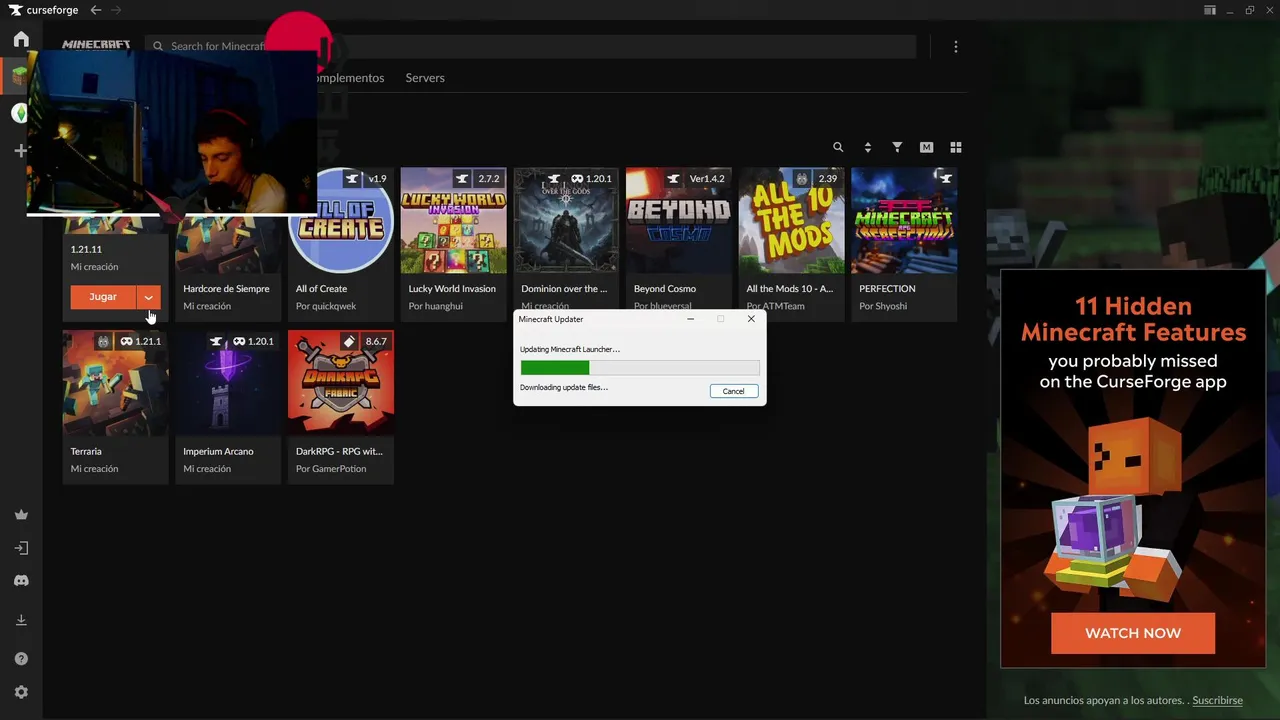Go to the CurseForge home icon in sidebar

pyautogui.click(x=21, y=40)
